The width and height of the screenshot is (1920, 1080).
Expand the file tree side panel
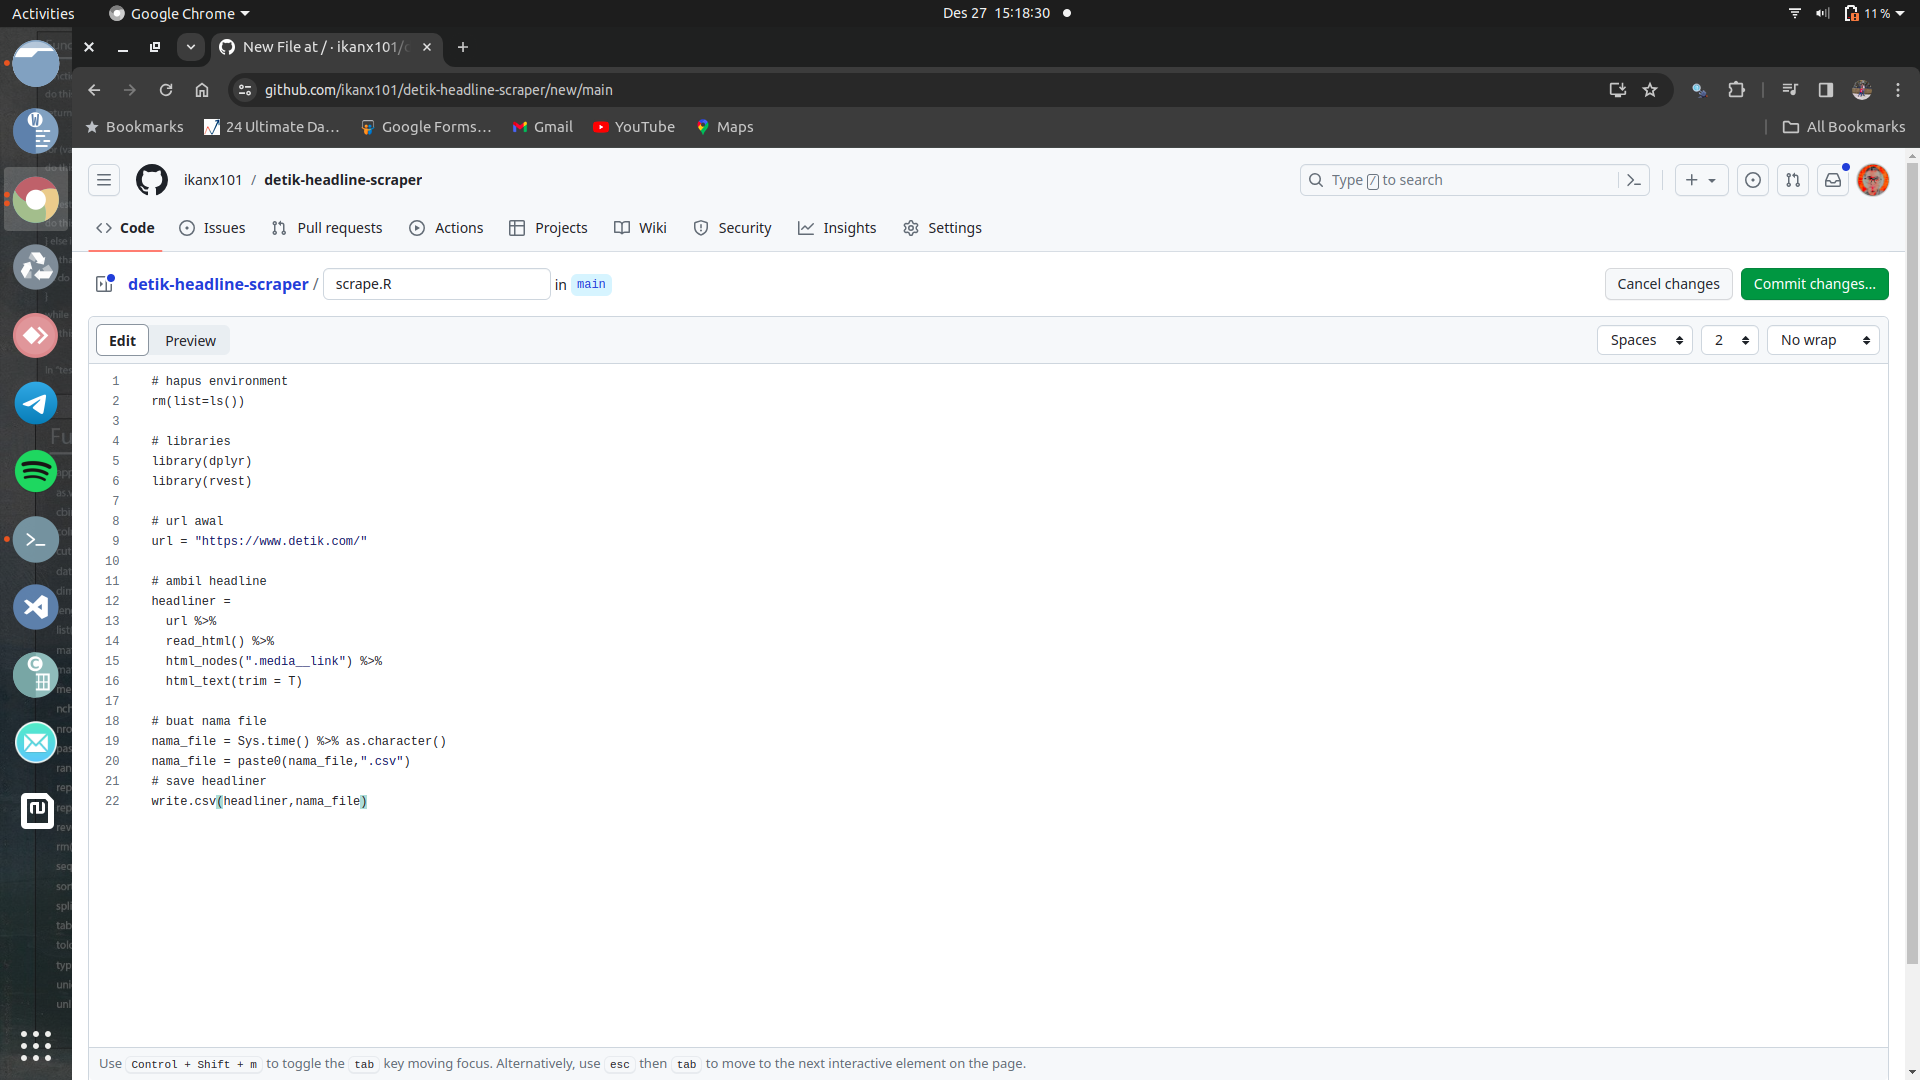pyautogui.click(x=104, y=284)
